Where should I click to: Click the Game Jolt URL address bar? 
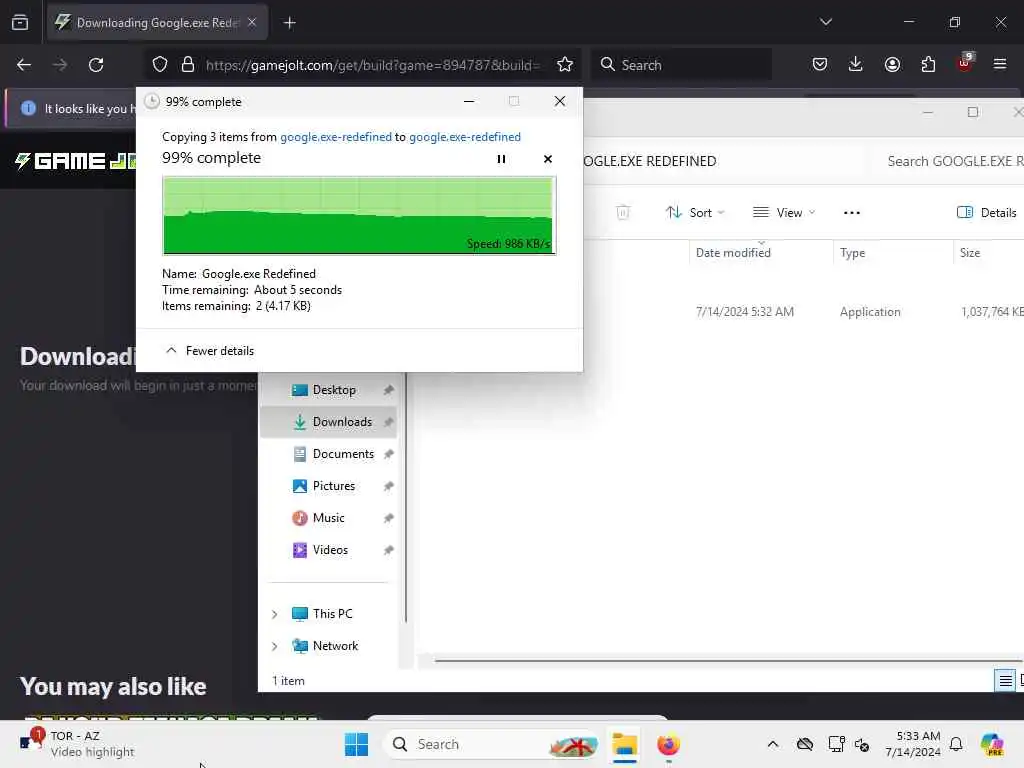[x=372, y=65]
